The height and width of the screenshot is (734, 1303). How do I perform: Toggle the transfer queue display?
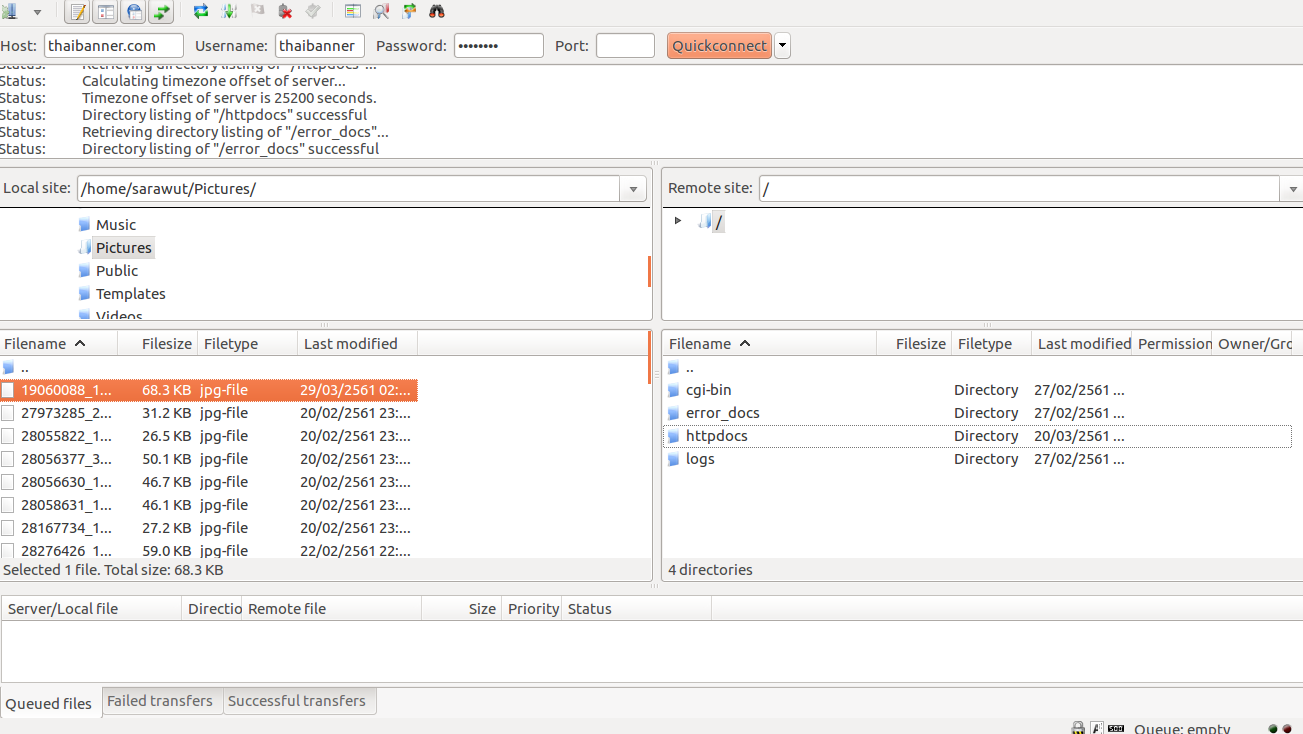coord(161,12)
